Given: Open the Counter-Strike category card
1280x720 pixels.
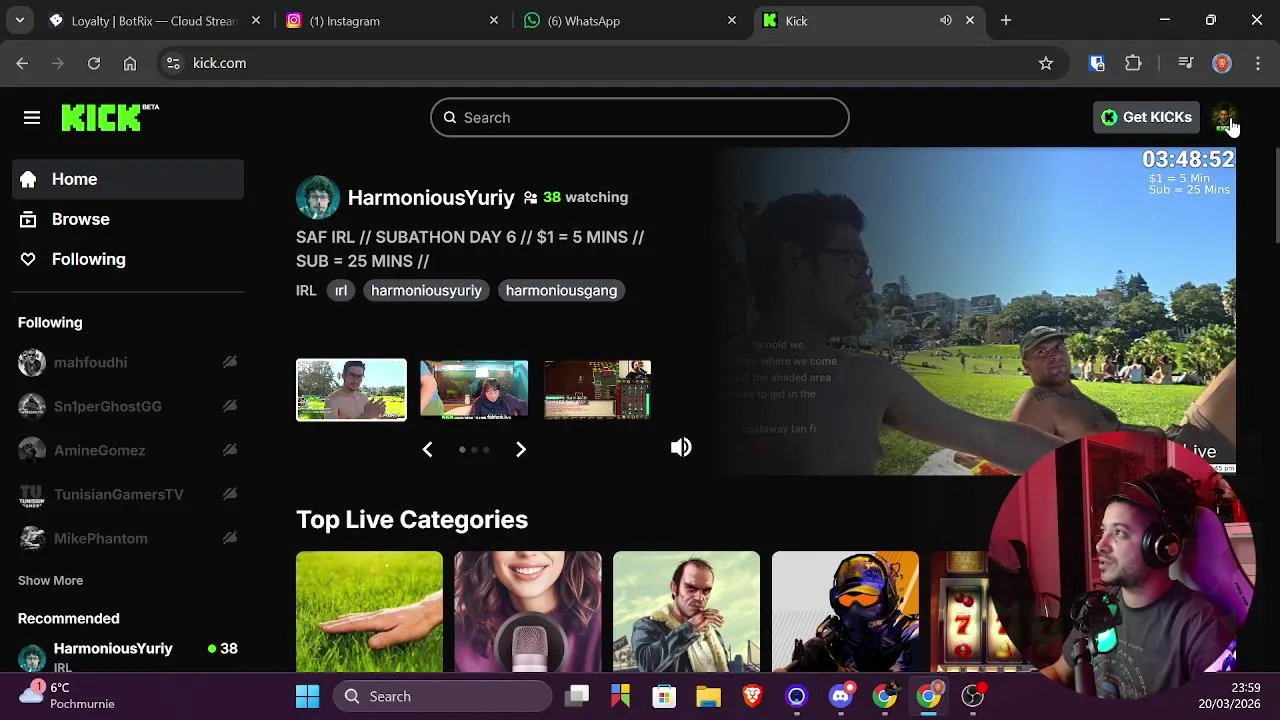Looking at the screenshot, I should (845, 611).
